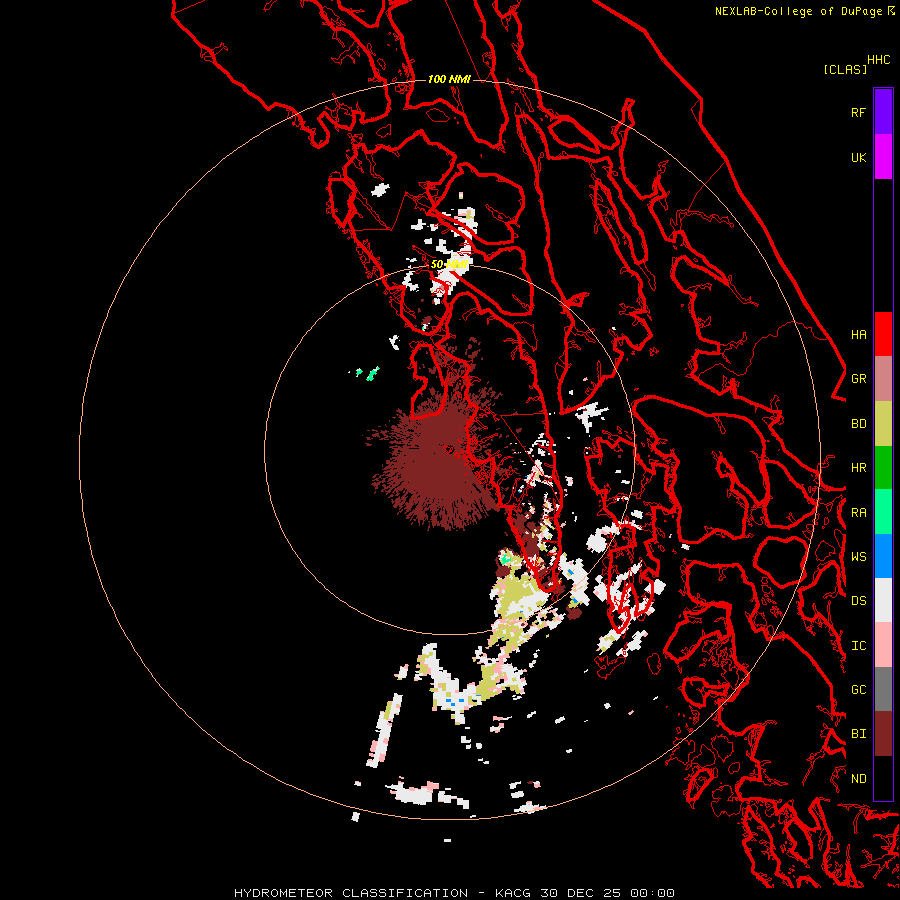
Task: Select the IC pink legend swatch
Action: [x=883, y=645]
